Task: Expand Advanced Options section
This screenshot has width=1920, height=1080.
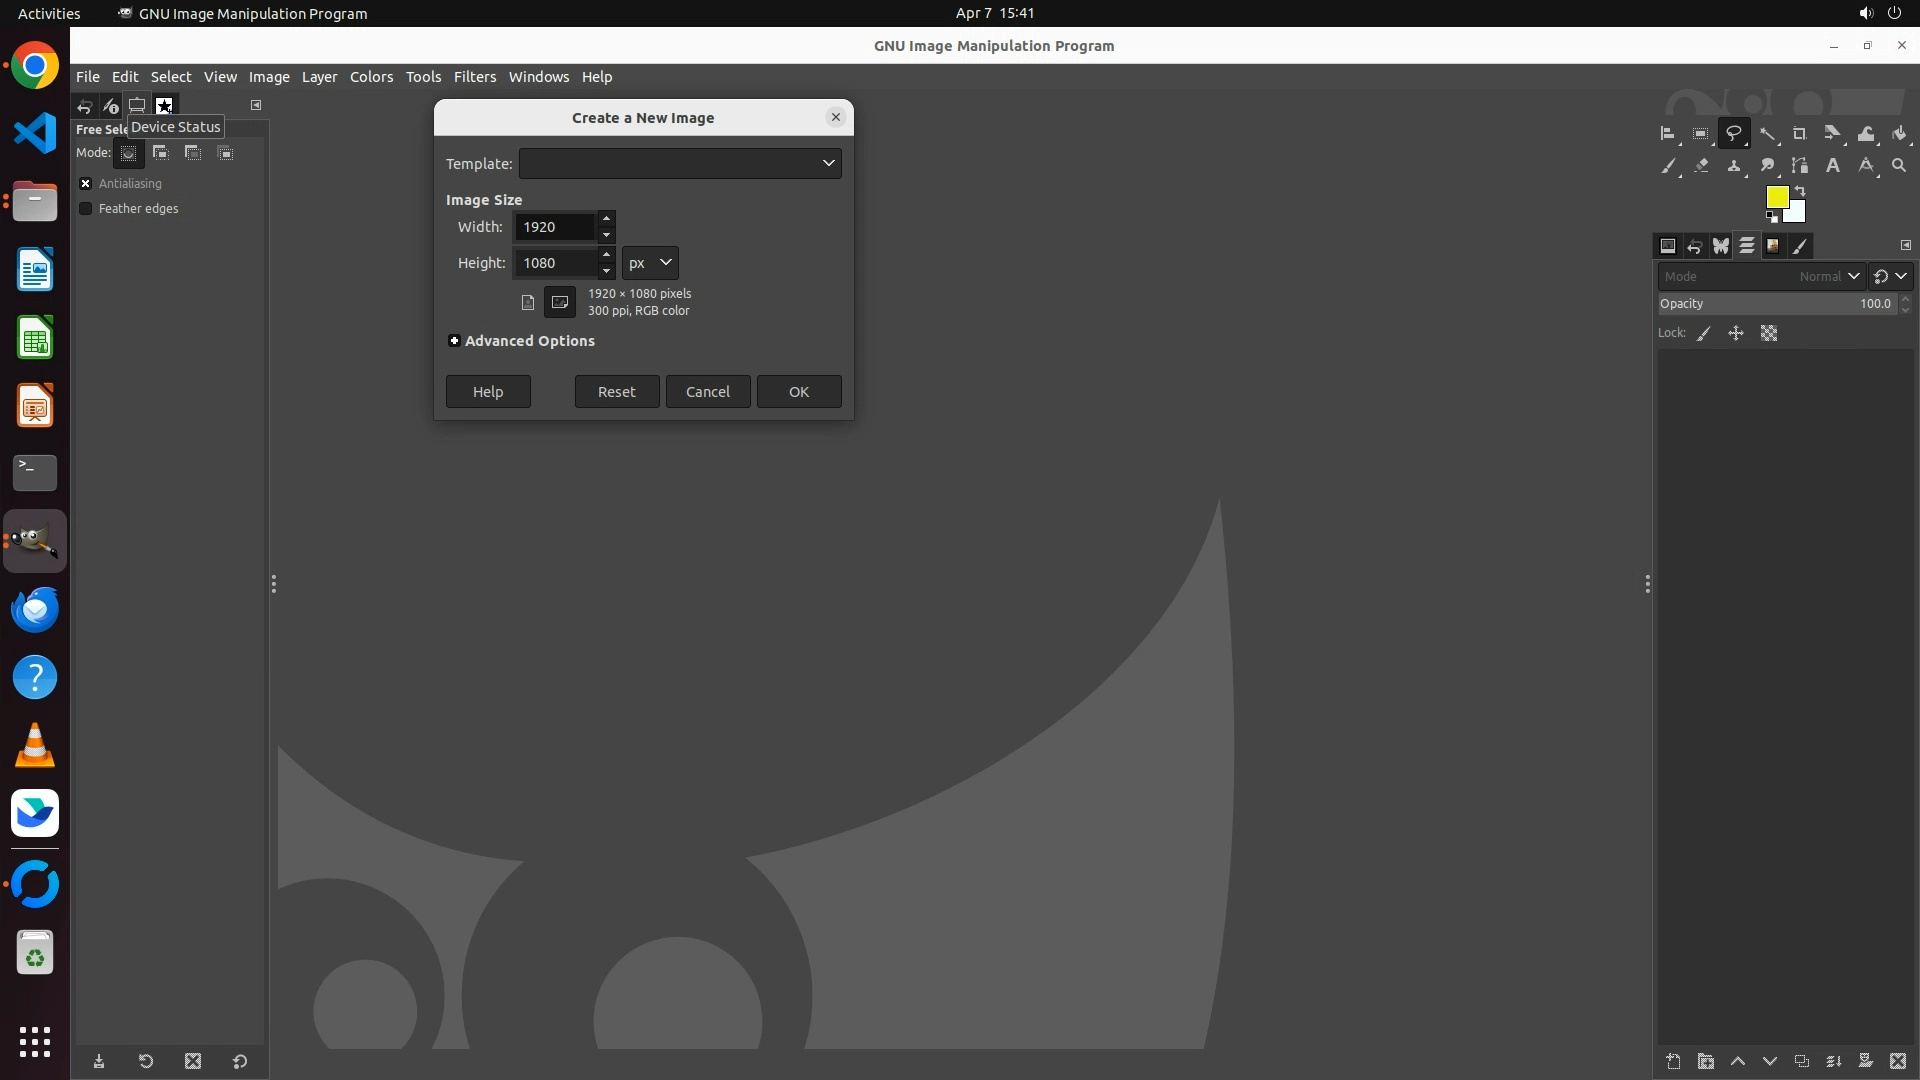Action: (x=455, y=341)
